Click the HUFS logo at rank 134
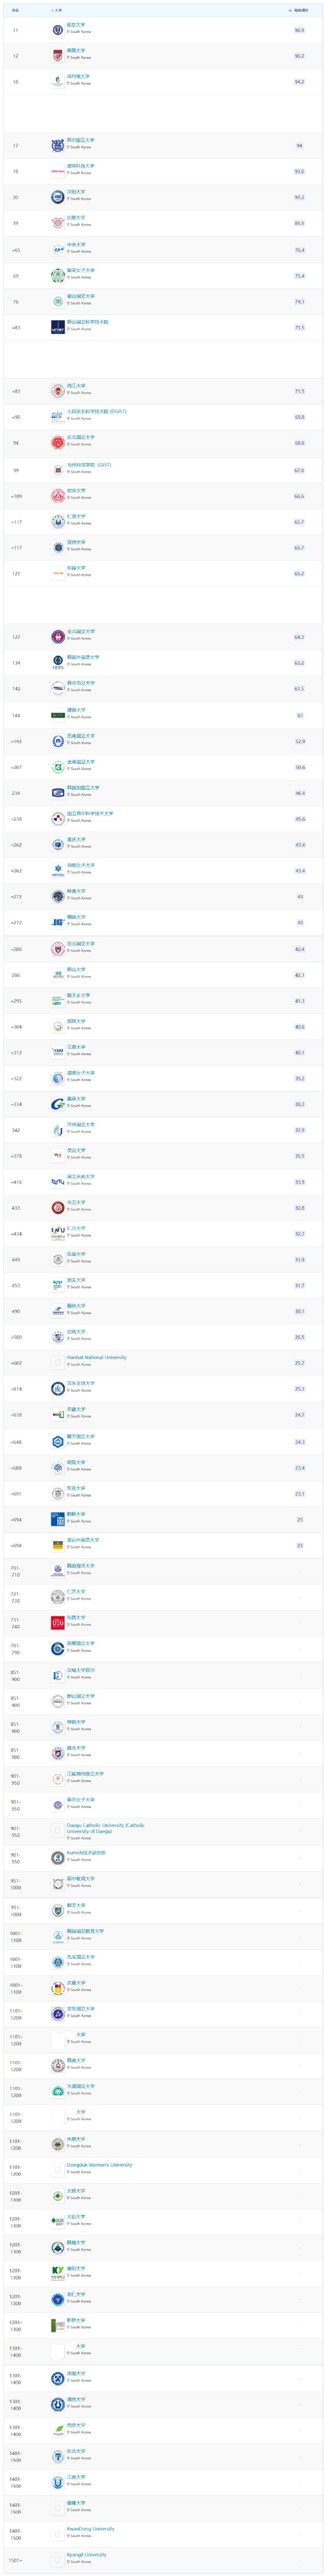 click(x=58, y=663)
